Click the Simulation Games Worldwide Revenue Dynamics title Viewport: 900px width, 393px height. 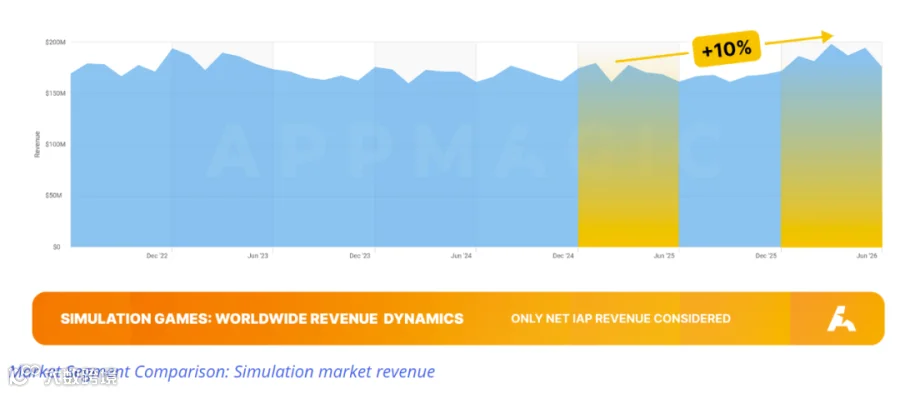[x=262, y=318]
